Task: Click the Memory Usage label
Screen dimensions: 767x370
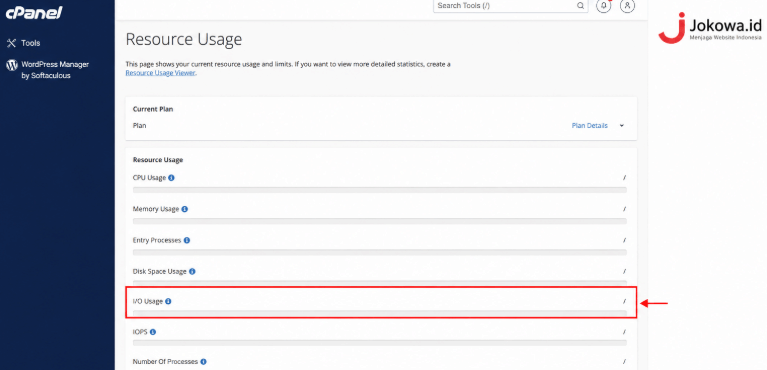Action: pos(156,209)
